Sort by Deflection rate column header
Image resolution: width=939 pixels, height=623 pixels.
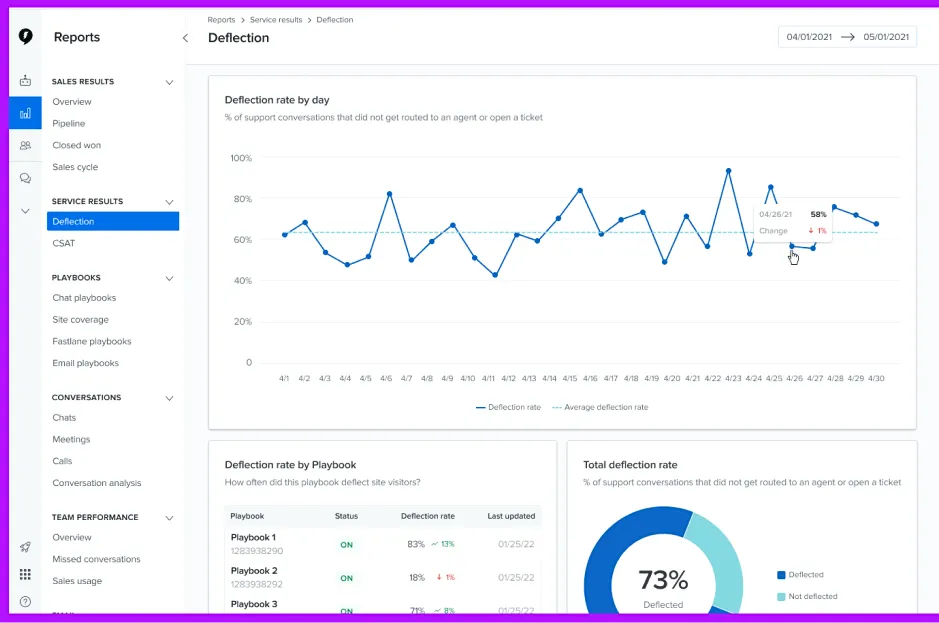(x=428, y=516)
